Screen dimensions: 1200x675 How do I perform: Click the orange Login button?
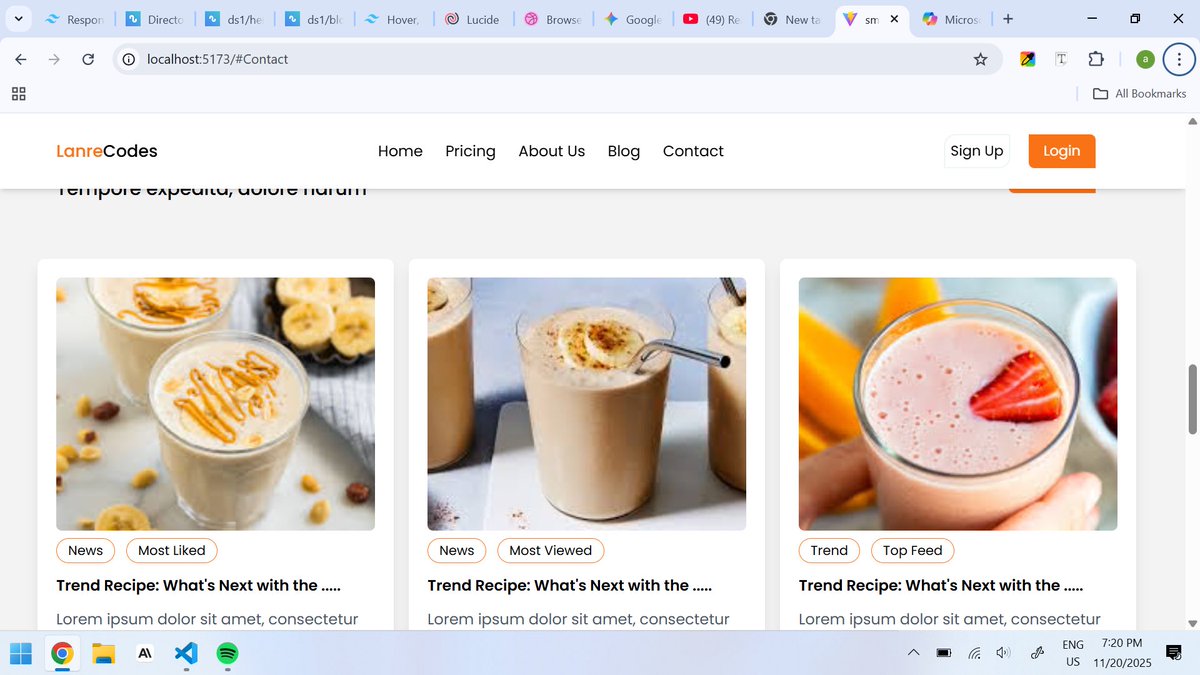pyautogui.click(x=1061, y=151)
